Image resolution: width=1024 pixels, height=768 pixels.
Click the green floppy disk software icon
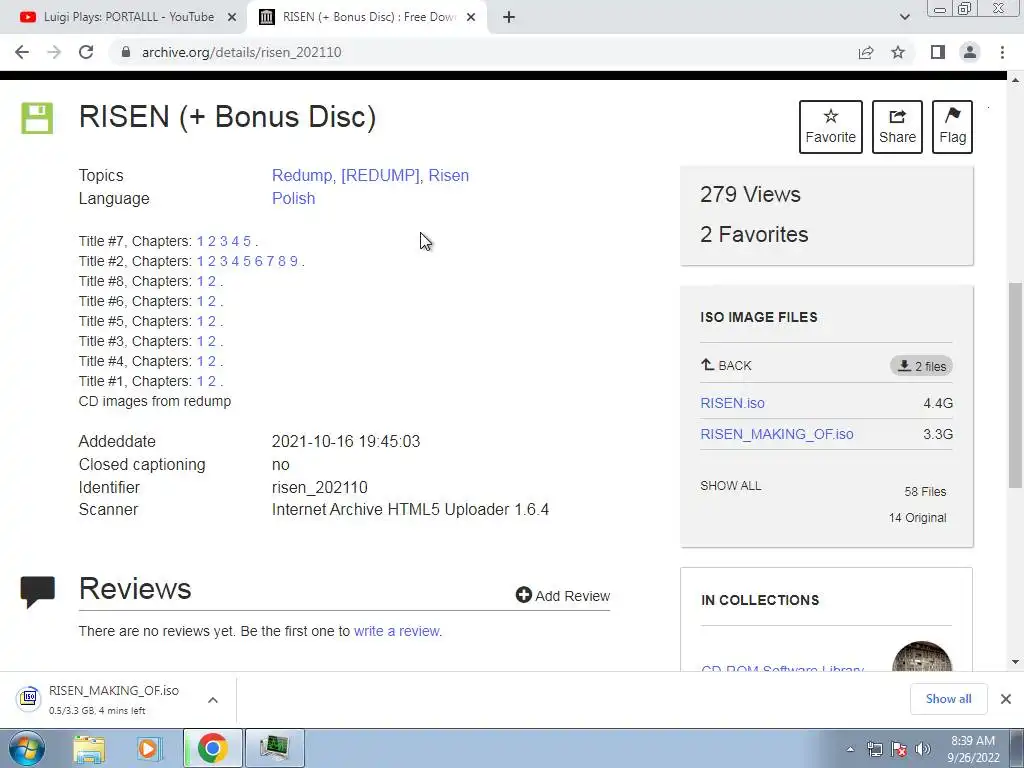pos(37,118)
